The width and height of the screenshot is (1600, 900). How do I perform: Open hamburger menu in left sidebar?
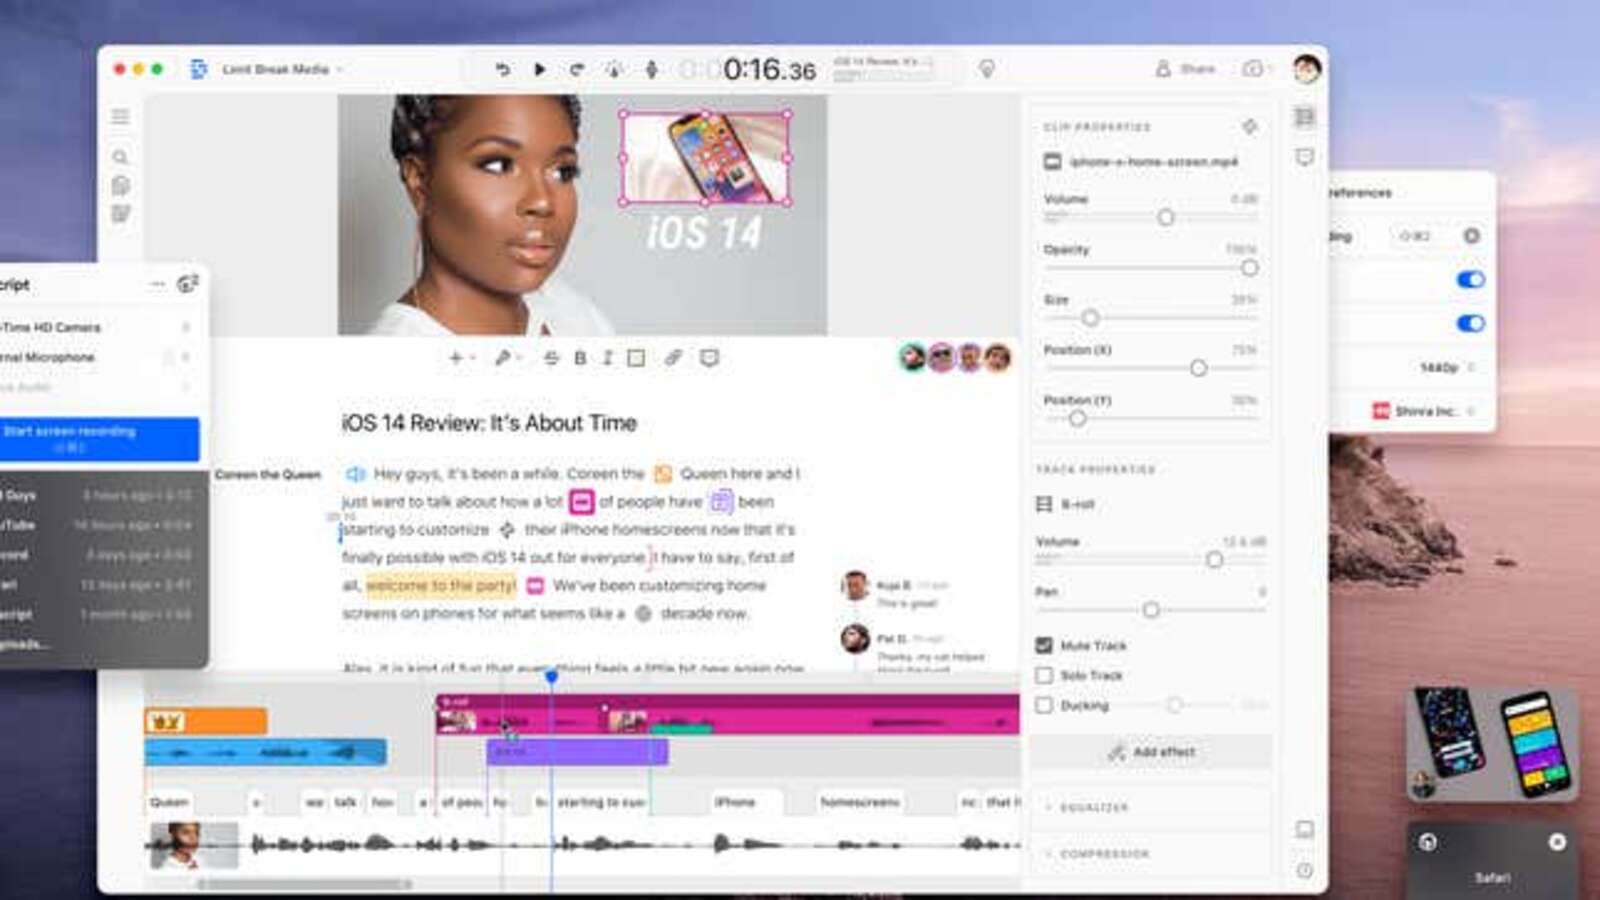pyautogui.click(x=120, y=116)
